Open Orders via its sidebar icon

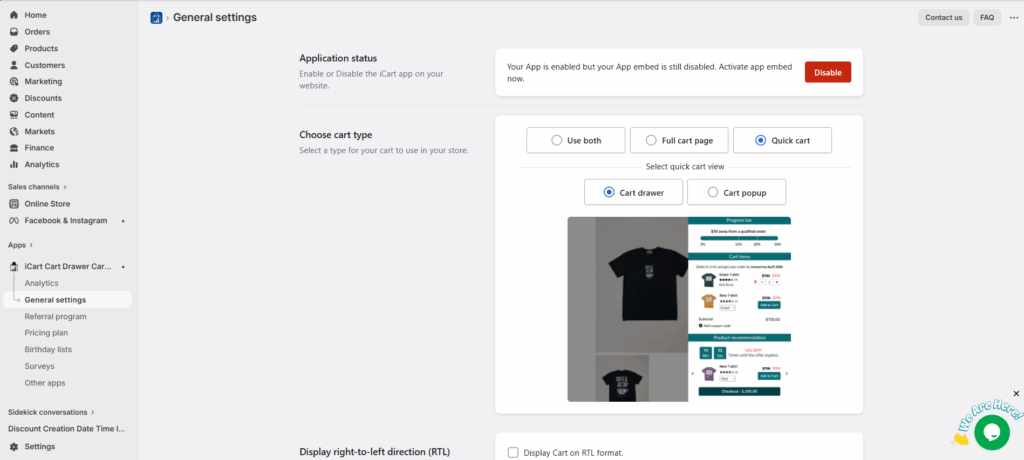pyautogui.click(x=14, y=32)
